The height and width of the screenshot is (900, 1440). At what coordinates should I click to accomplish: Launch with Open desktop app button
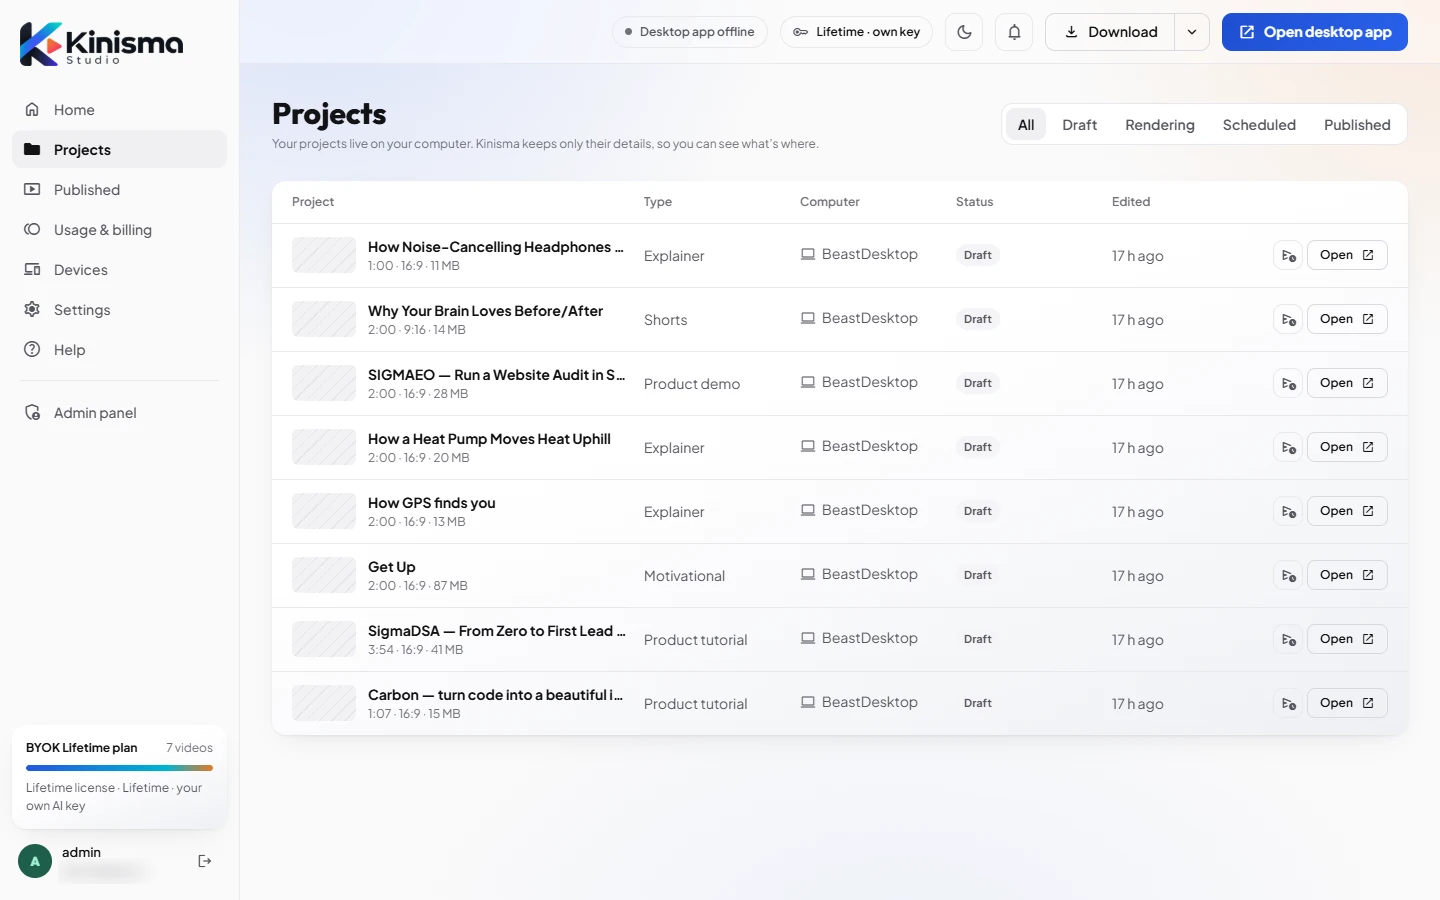[x=1315, y=32]
